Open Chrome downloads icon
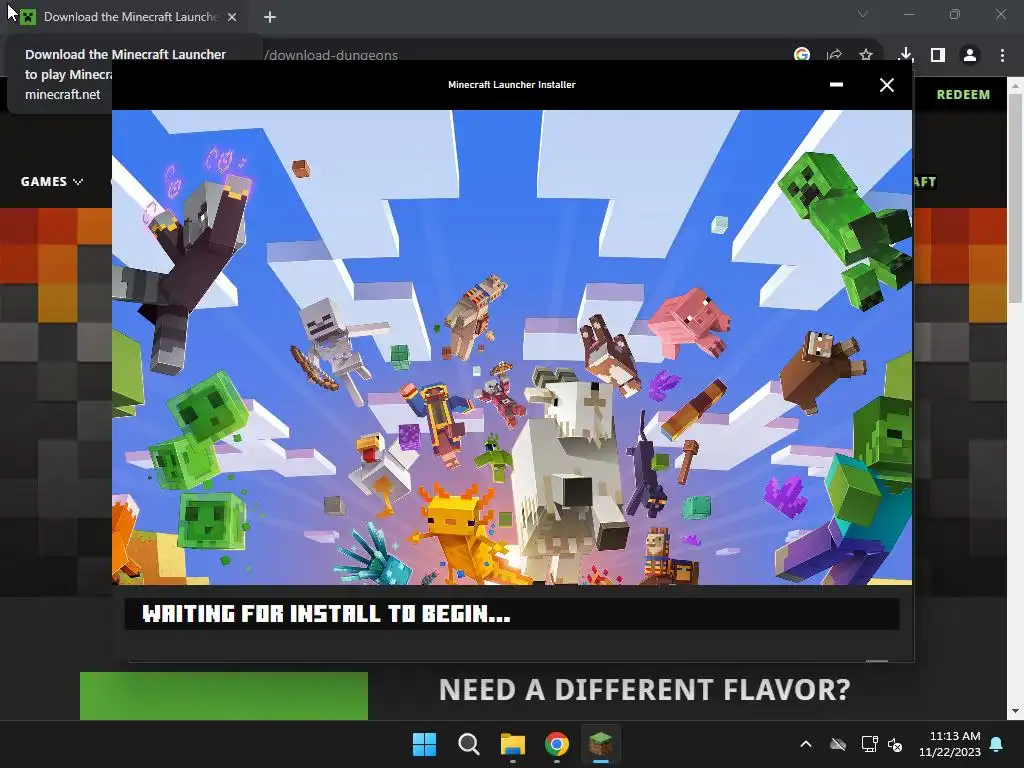The image size is (1024, 768). pyautogui.click(x=905, y=55)
